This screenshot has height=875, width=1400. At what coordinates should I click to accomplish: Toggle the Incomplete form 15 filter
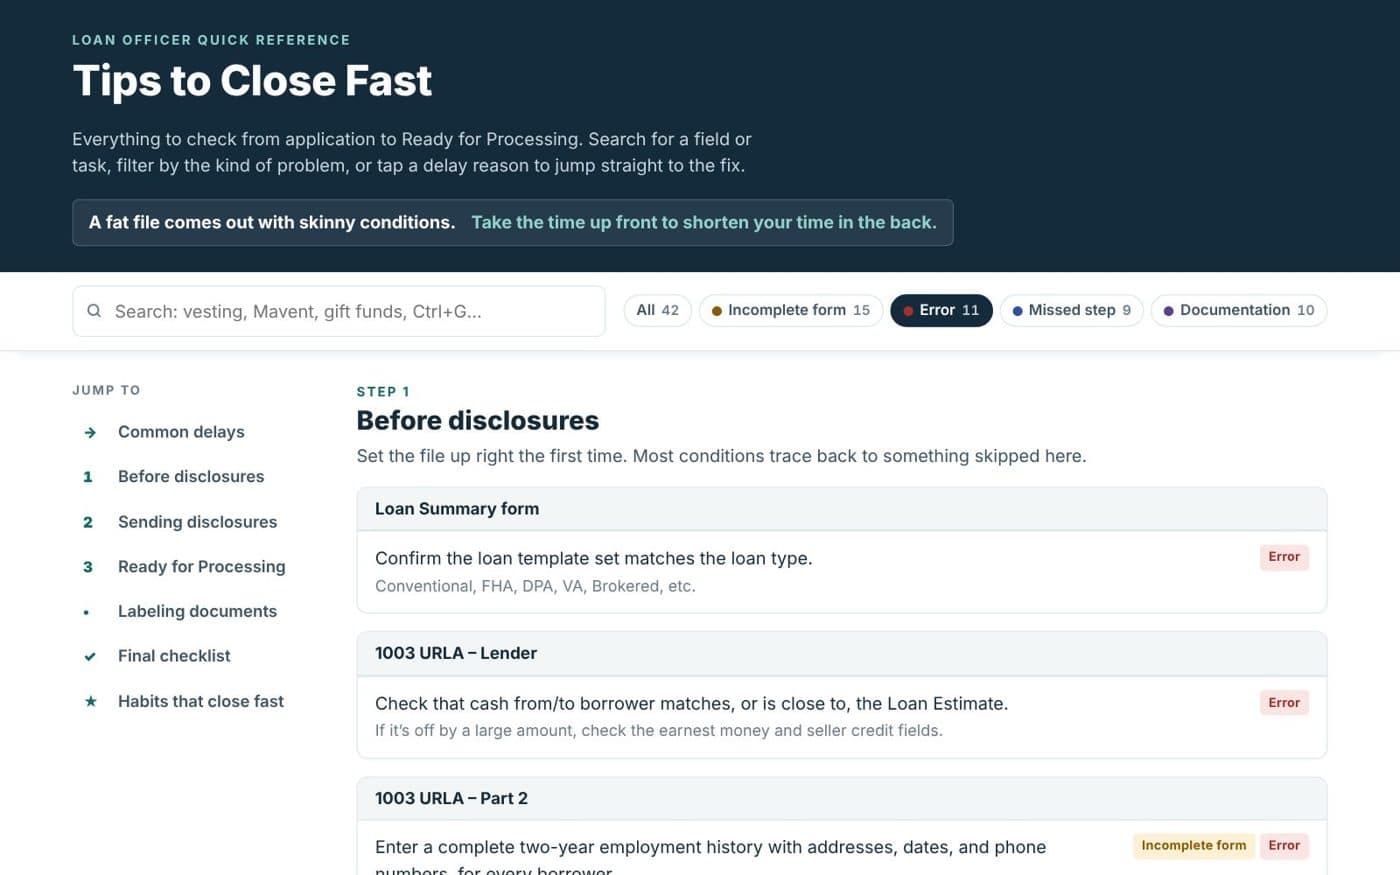pos(791,310)
